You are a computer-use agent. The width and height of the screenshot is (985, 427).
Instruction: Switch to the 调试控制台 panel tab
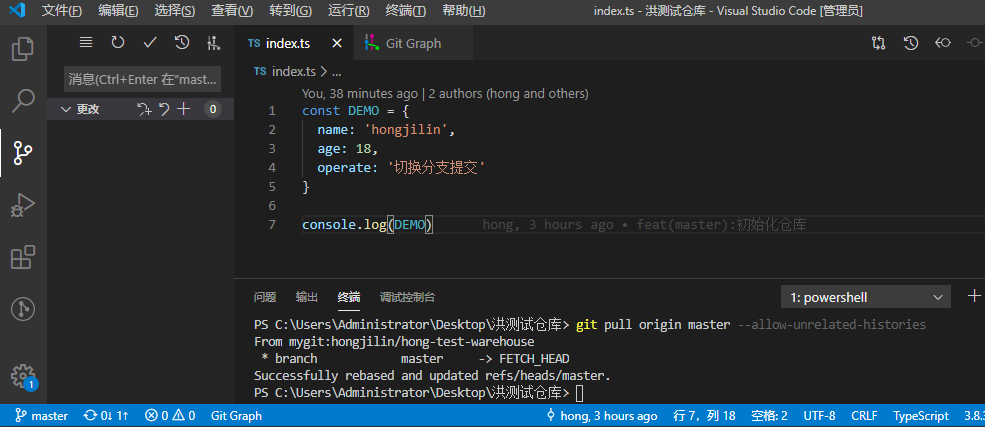point(407,297)
